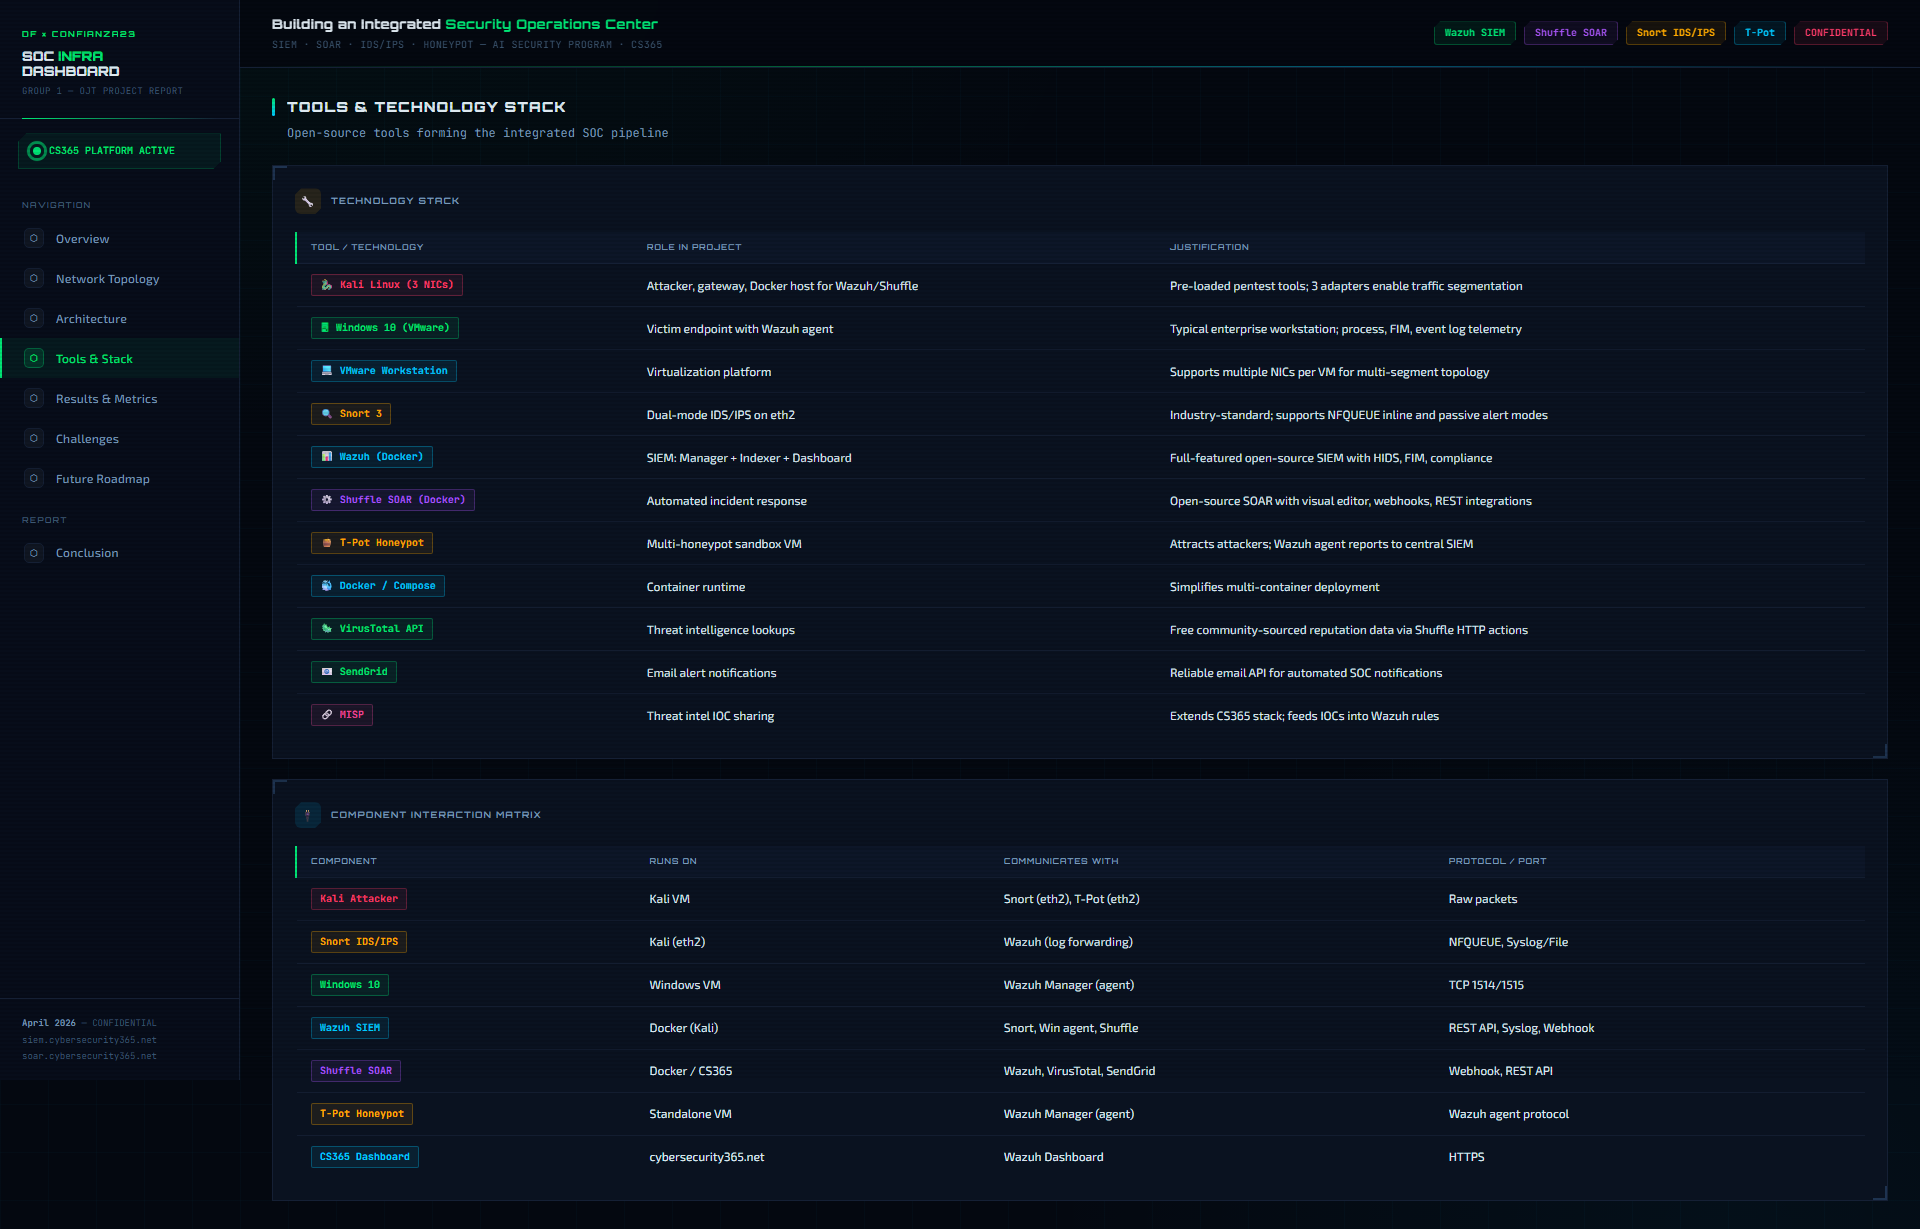The width and height of the screenshot is (1920, 1229).
Task: Click the SOC Infra Dashboard title
Action: [x=71, y=64]
